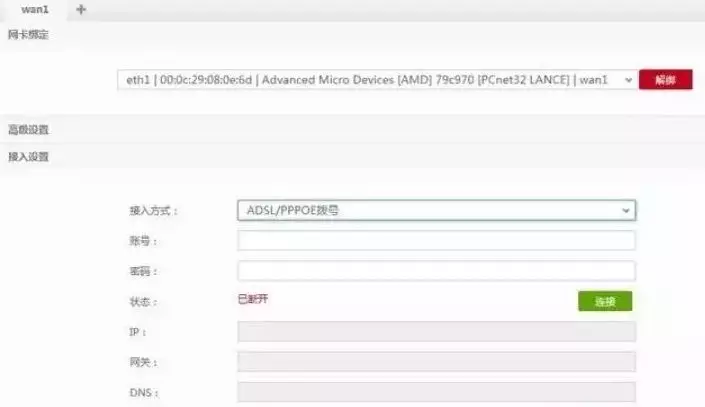Click the 账号 account input field

pos(437,241)
